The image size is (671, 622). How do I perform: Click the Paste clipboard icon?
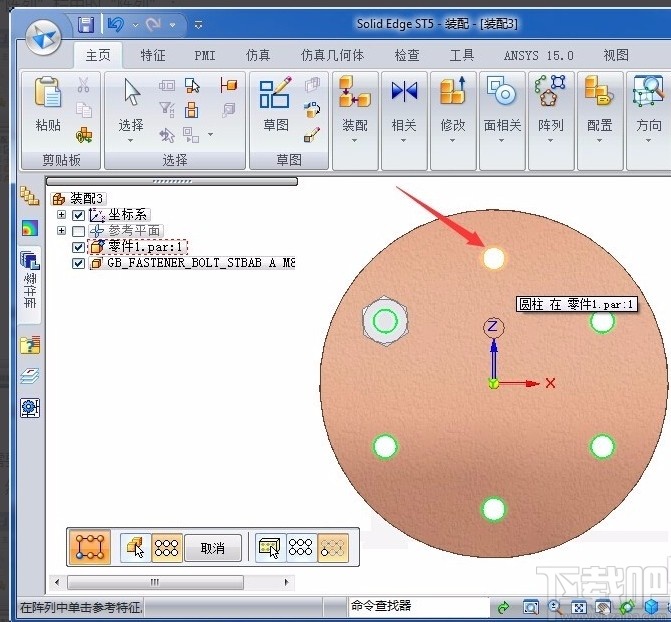coord(48,92)
